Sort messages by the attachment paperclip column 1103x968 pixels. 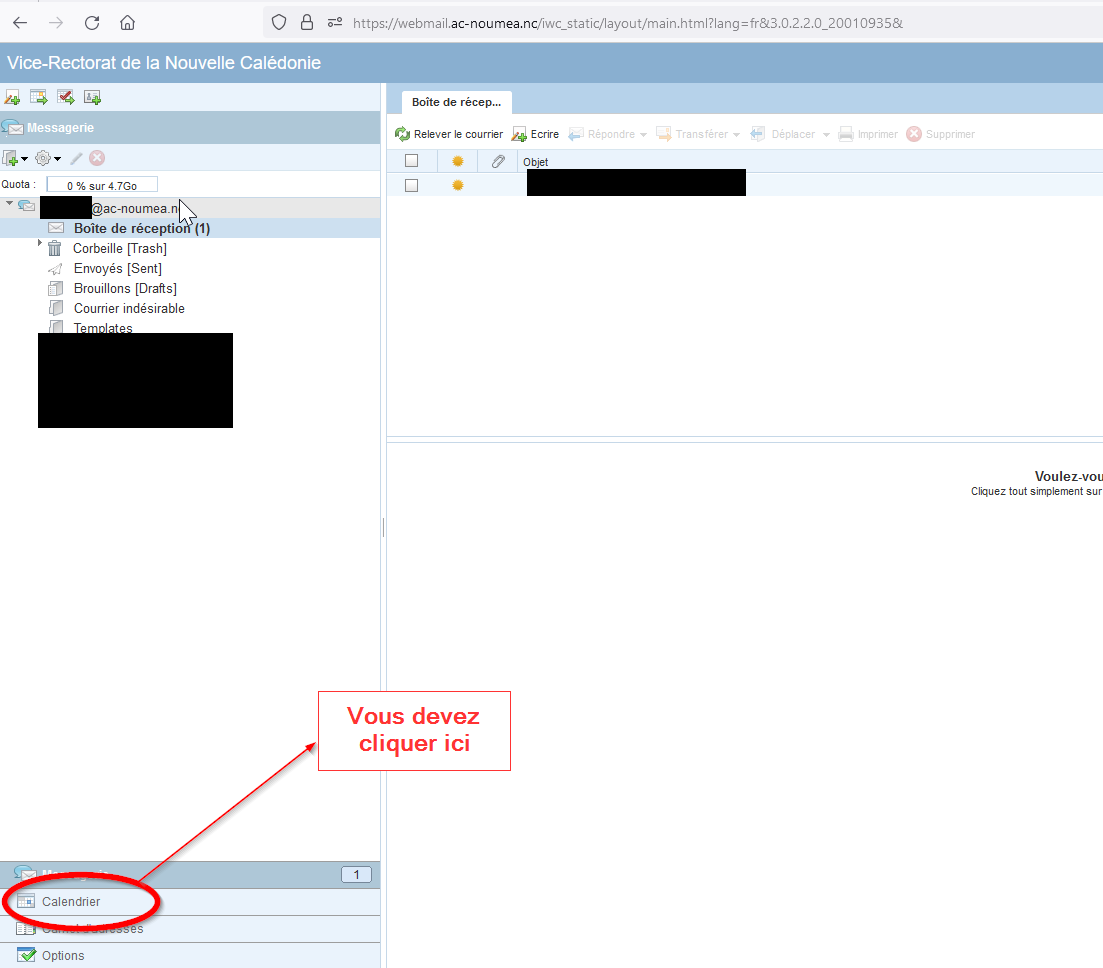coord(497,161)
